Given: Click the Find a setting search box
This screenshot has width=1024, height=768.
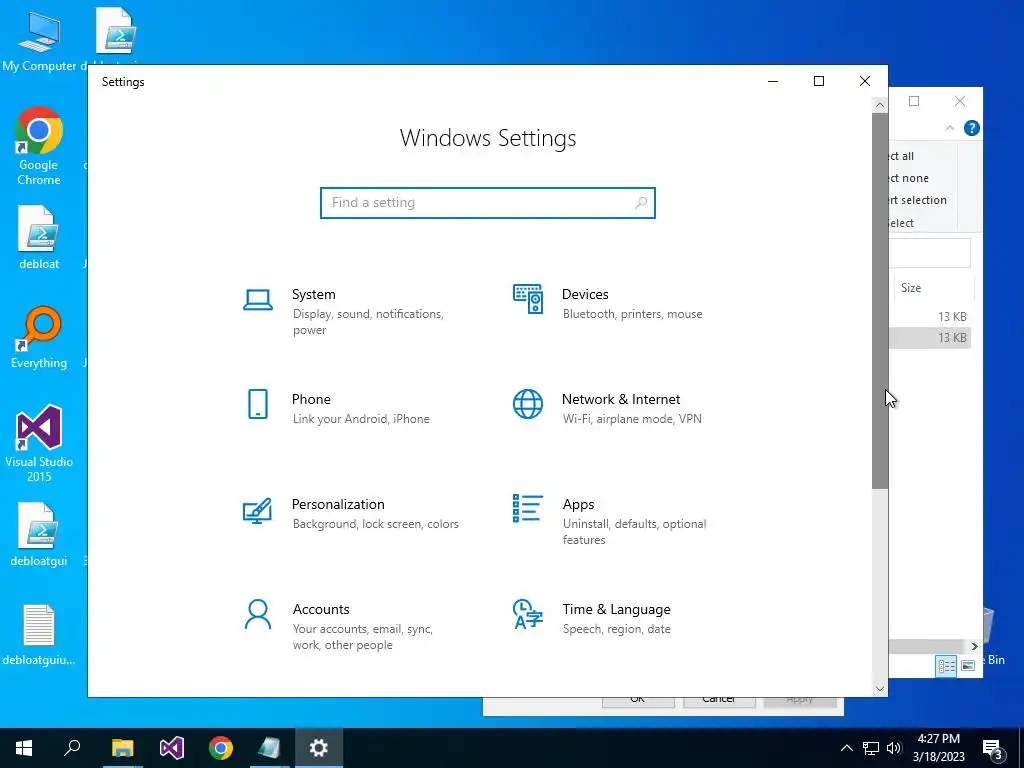Looking at the screenshot, I should [487, 203].
